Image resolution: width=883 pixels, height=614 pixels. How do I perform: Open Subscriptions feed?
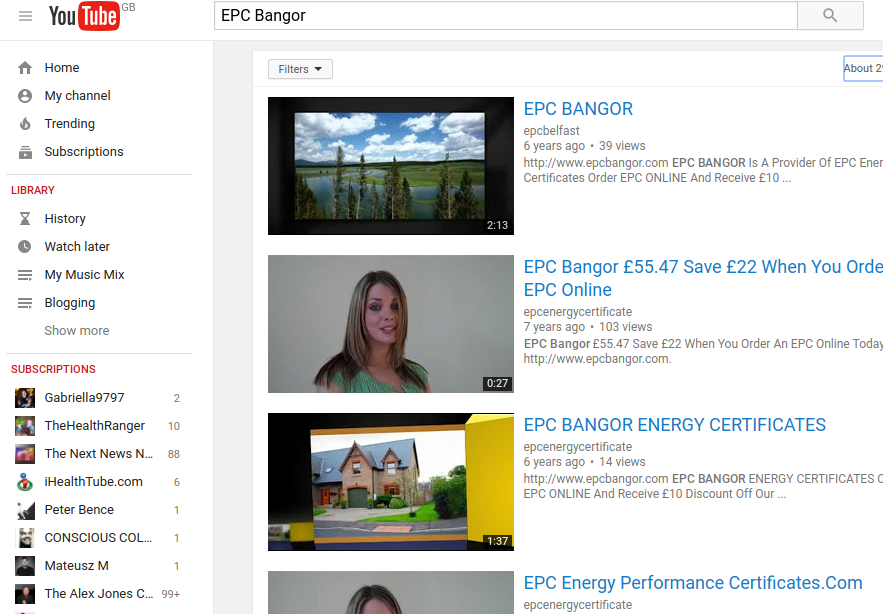(x=84, y=152)
